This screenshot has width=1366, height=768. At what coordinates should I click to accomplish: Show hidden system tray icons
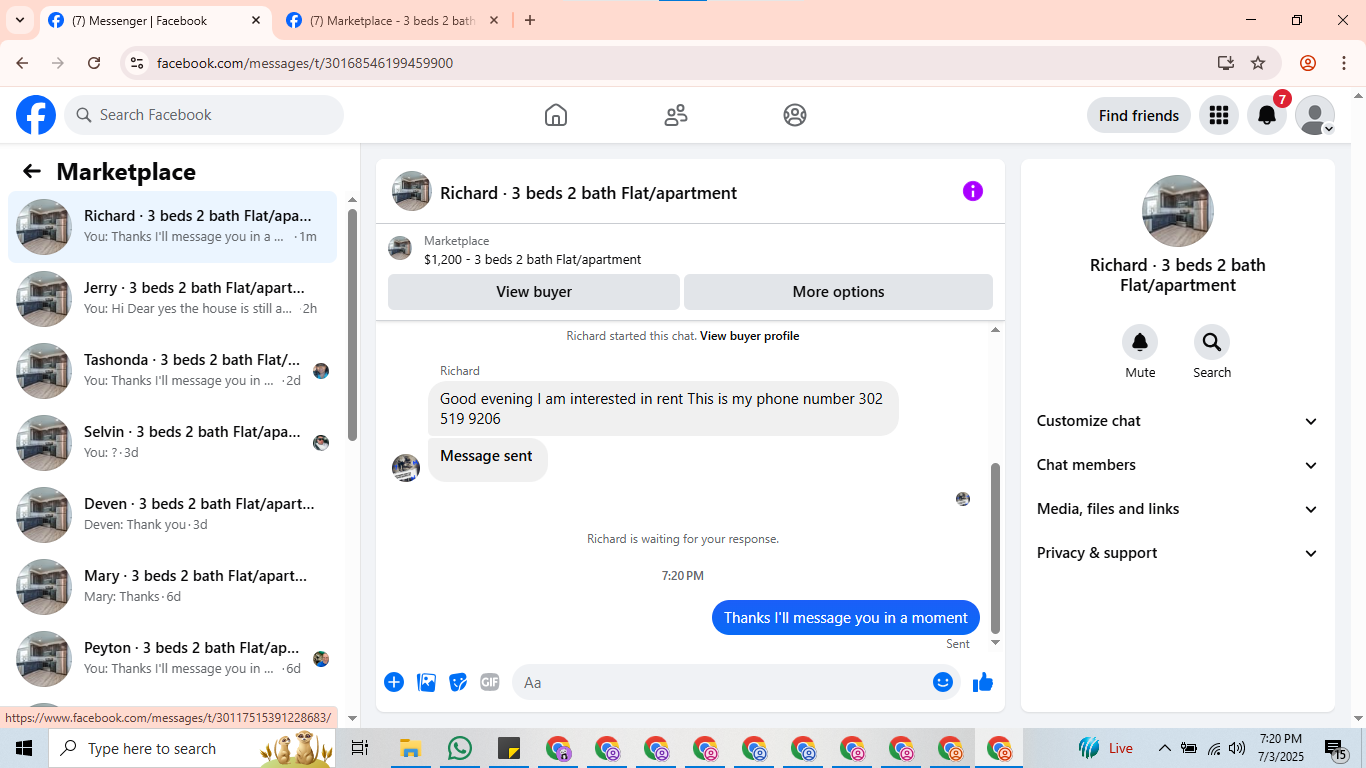point(1164,748)
